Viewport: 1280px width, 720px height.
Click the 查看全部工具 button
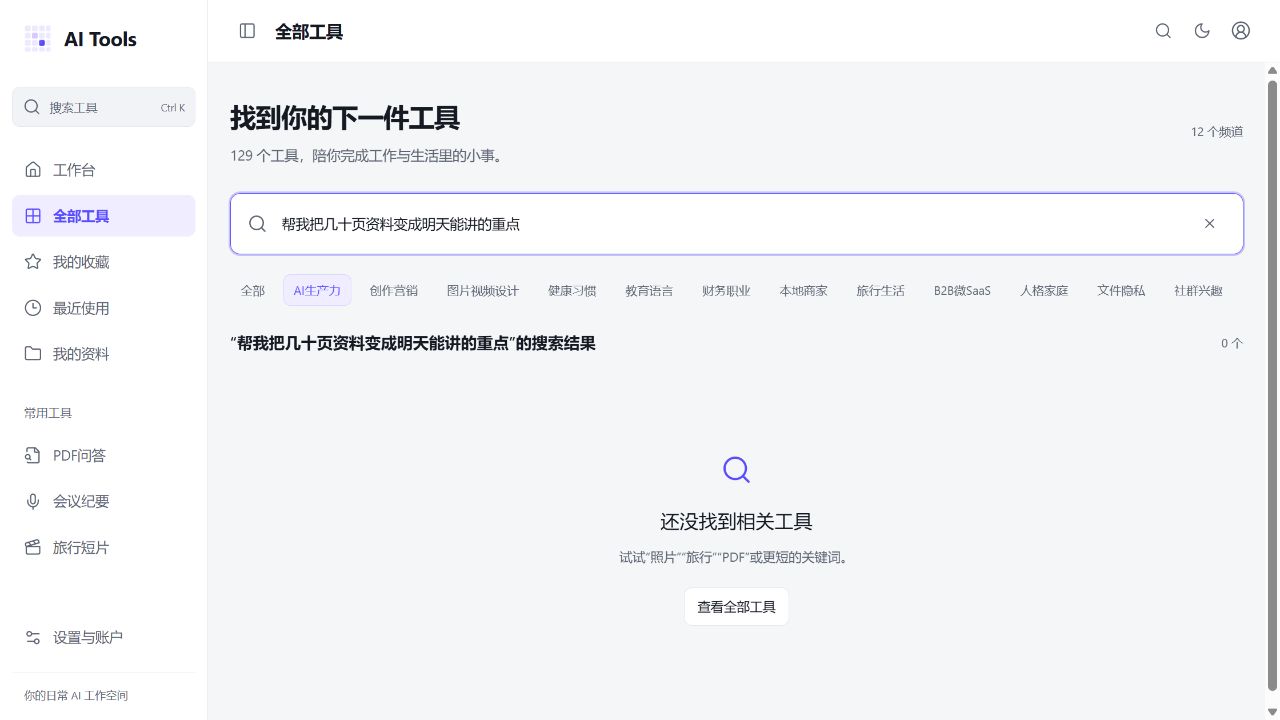click(x=737, y=607)
